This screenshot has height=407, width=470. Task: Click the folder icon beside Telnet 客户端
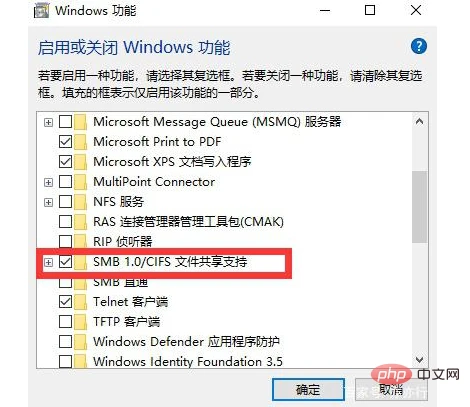[x=80, y=302]
